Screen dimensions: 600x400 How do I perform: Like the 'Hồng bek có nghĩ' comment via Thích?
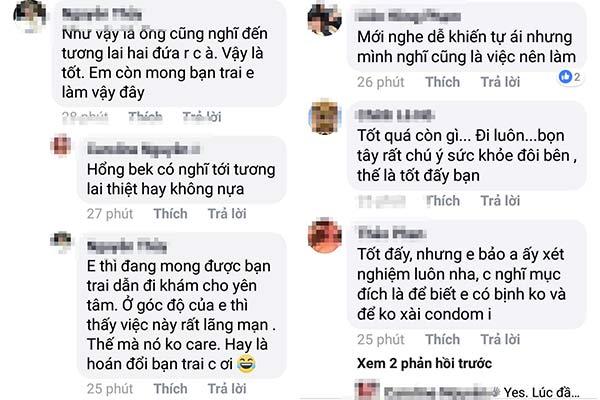[x=171, y=214]
